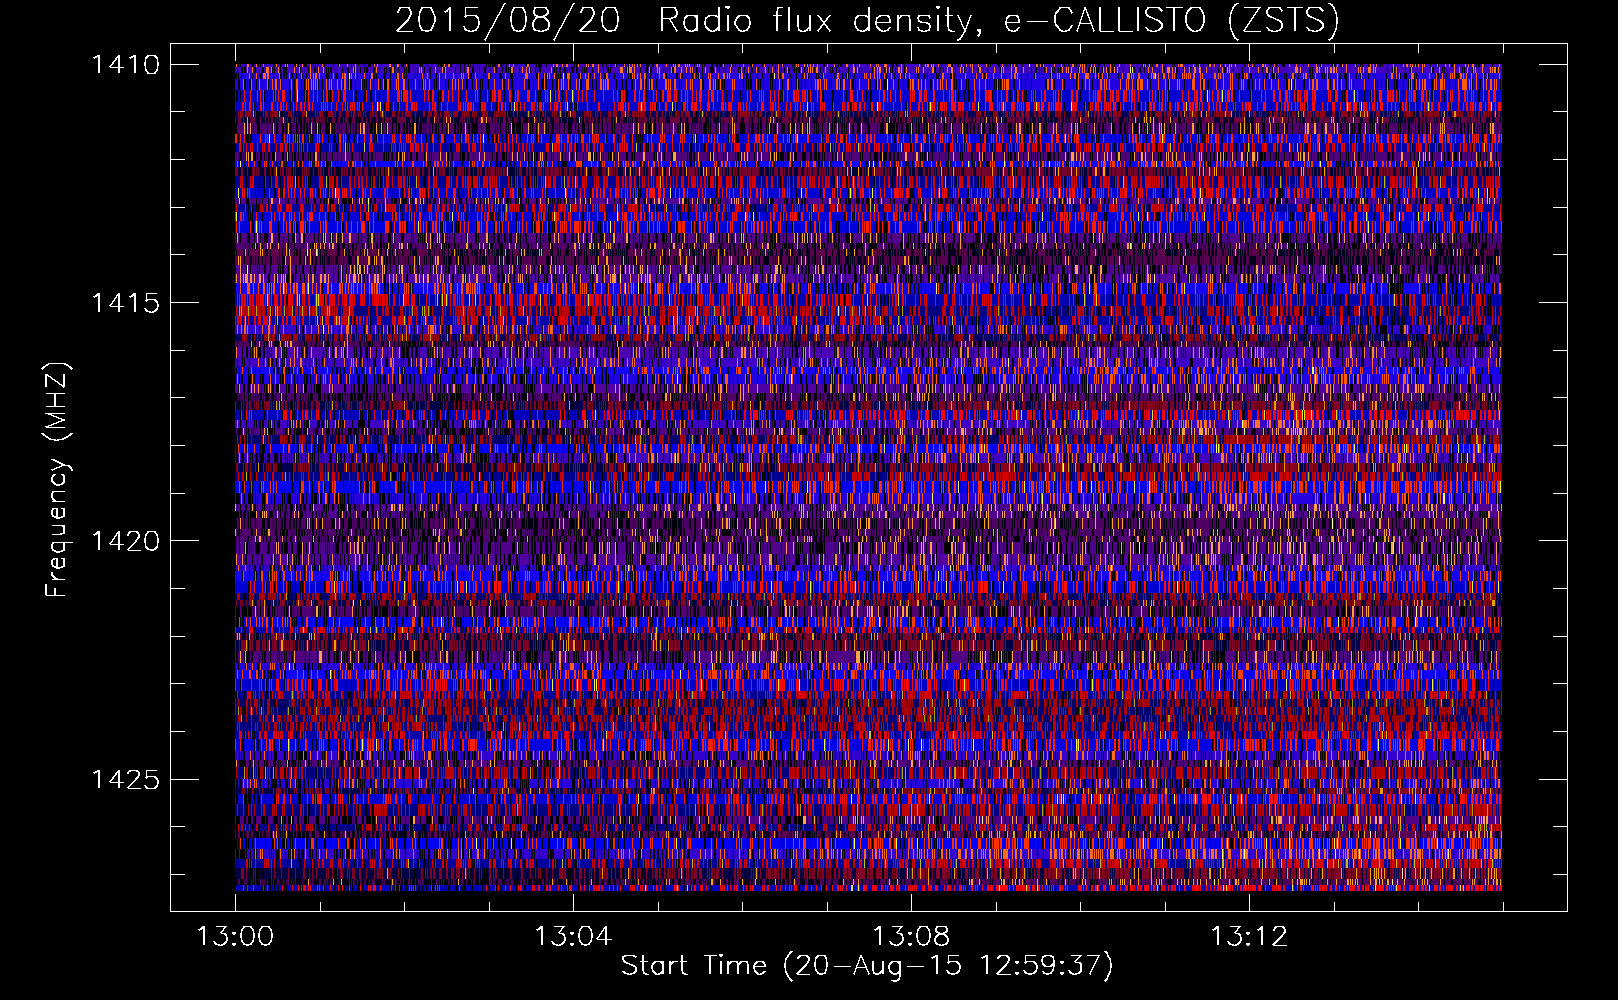This screenshot has height=1000, width=1618.
Task: Click the 1425 frequency axis label
Action: pos(125,779)
